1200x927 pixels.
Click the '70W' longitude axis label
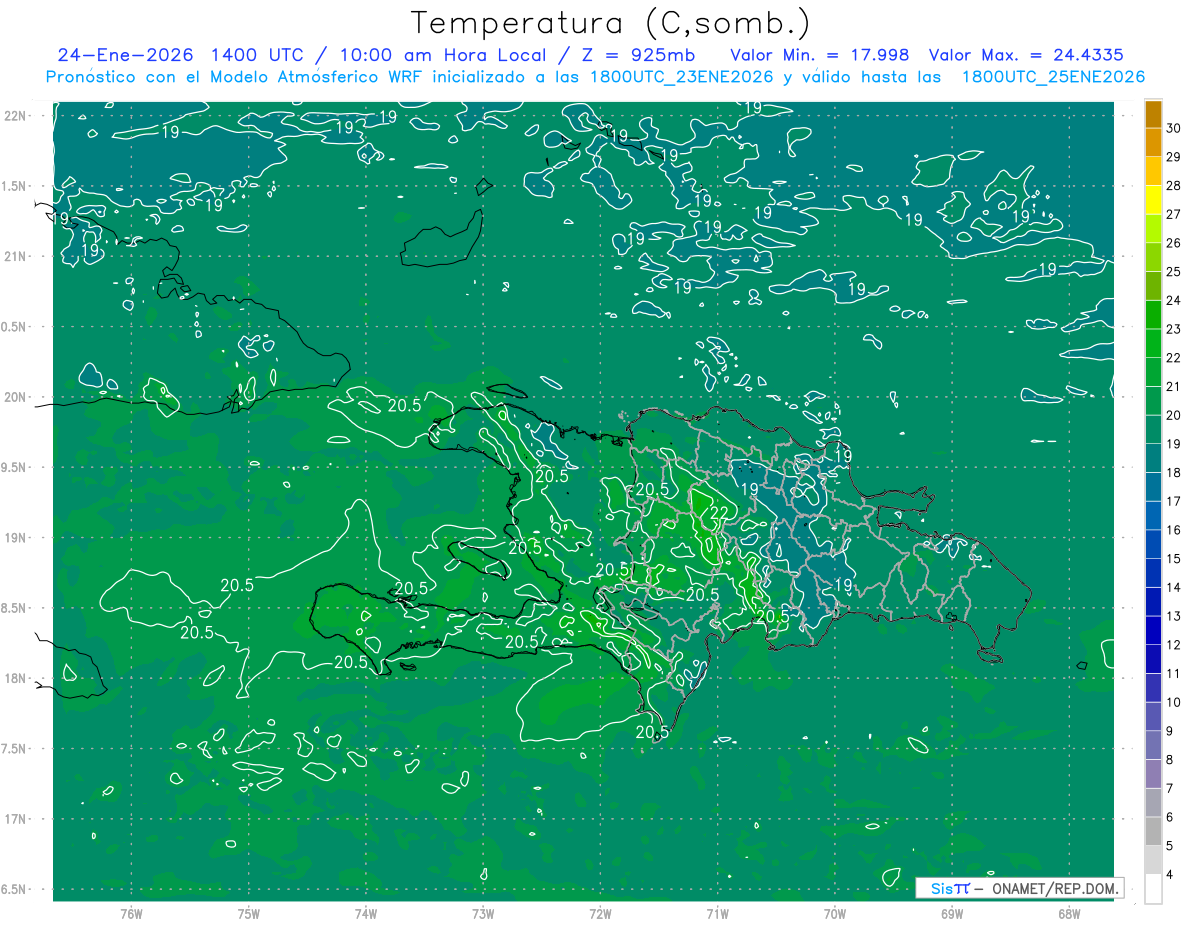835,914
